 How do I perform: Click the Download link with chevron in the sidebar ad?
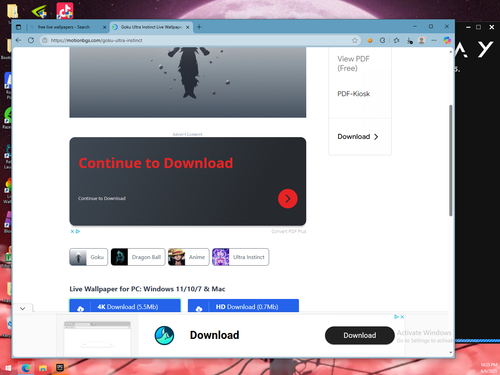point(358,137)
